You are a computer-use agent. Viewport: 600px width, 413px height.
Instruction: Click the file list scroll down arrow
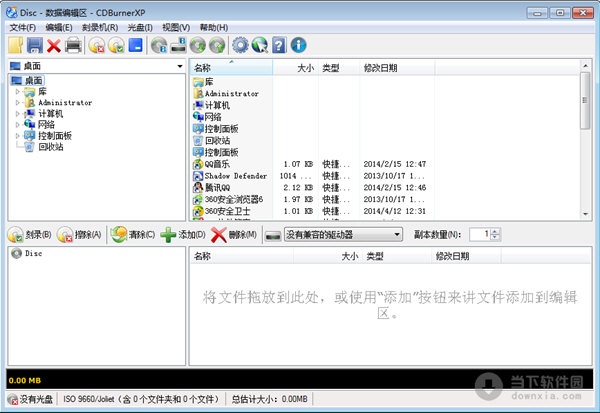[585, 214]
